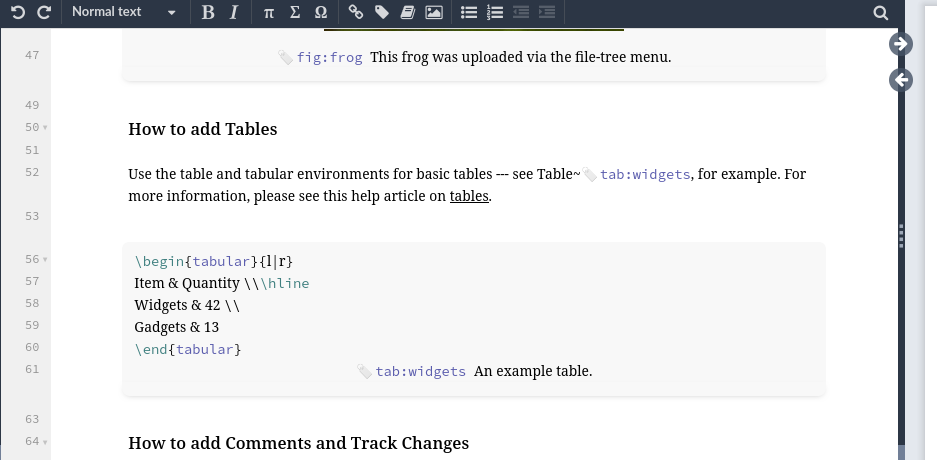Toggle Bold formatting
The image size is (937, 460).
pyautogui.click(x=207, y=12)
